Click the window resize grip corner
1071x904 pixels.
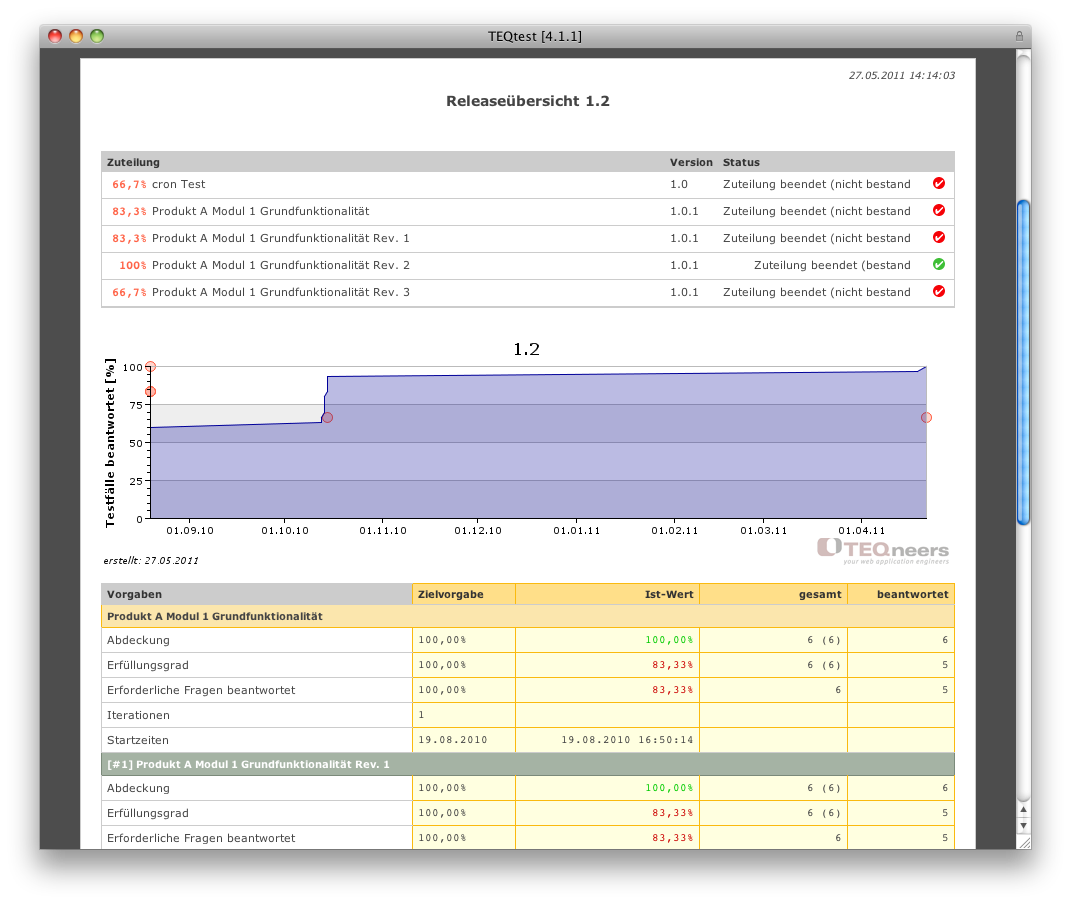click(x=1023, y=843)
